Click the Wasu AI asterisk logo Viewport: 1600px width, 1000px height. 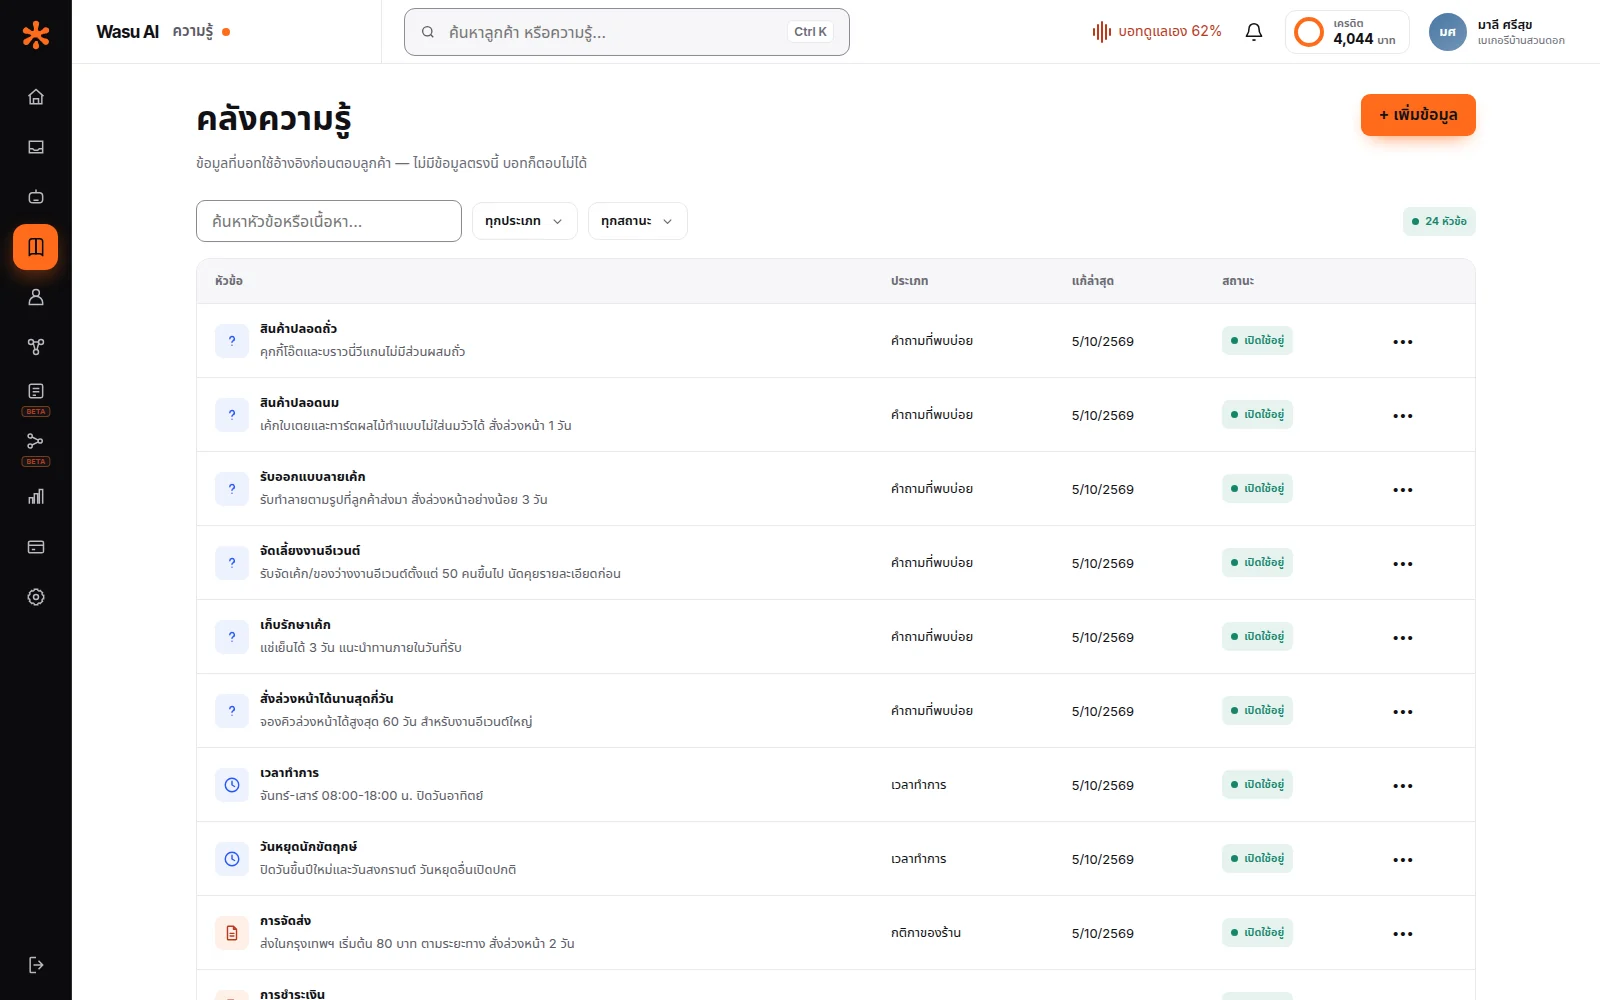point(36,35)
